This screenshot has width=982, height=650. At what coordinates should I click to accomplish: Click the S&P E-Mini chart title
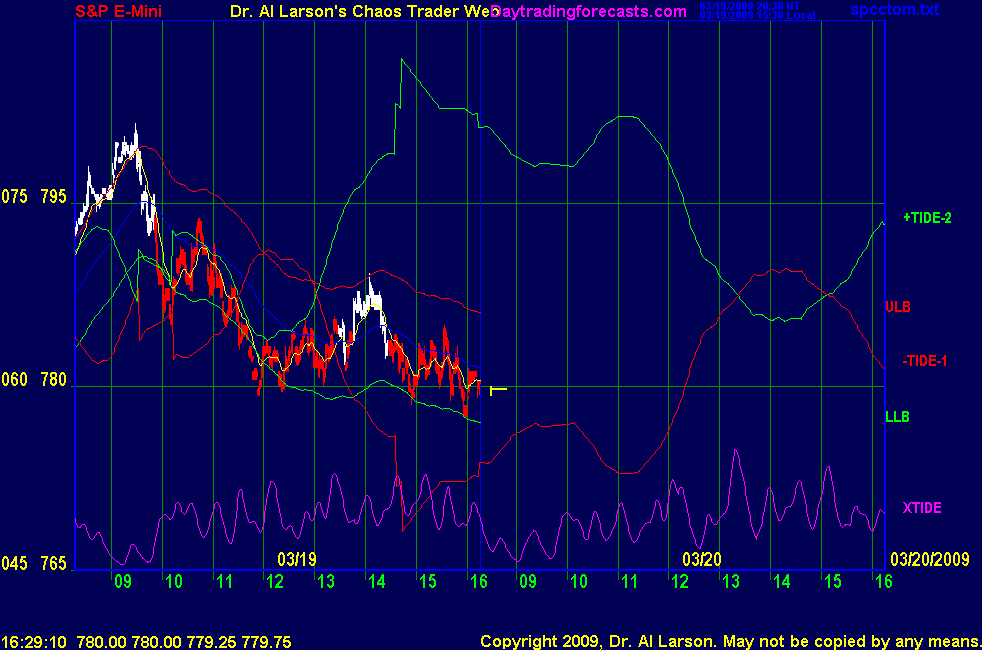118,12
